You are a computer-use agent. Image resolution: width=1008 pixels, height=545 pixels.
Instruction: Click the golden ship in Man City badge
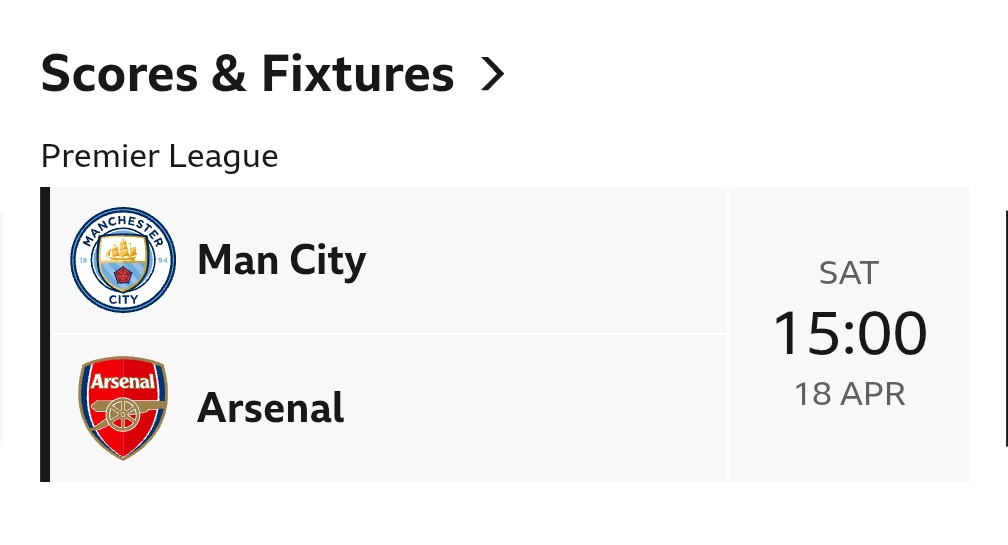tap(123, 249)
